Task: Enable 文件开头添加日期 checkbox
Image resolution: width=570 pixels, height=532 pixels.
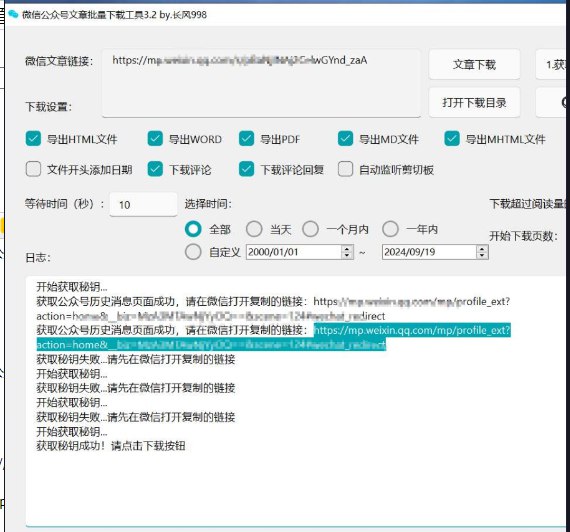Action: [x=33, y=169]
